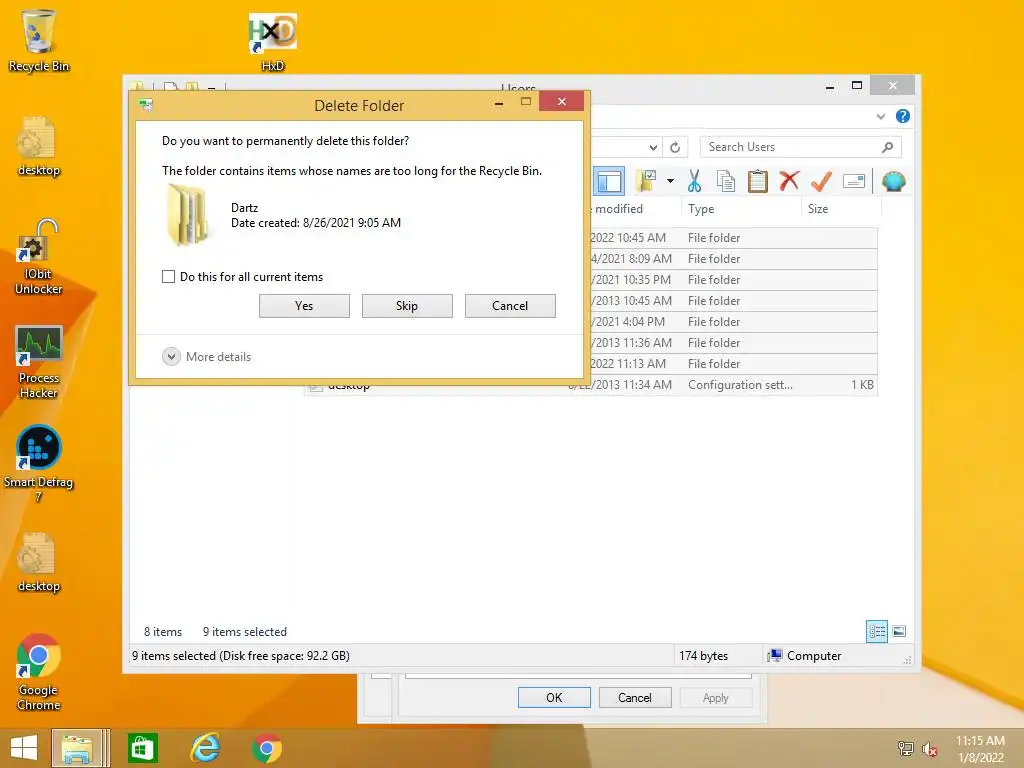
Task: Launch Chrome from the taskbar
Action: pos(266,748)
